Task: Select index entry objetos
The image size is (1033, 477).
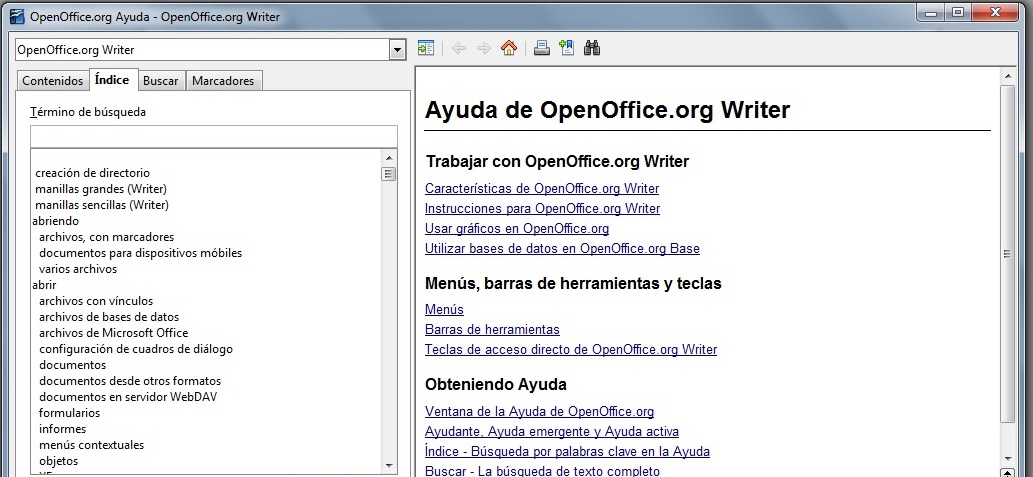Action: coord(58,461)
